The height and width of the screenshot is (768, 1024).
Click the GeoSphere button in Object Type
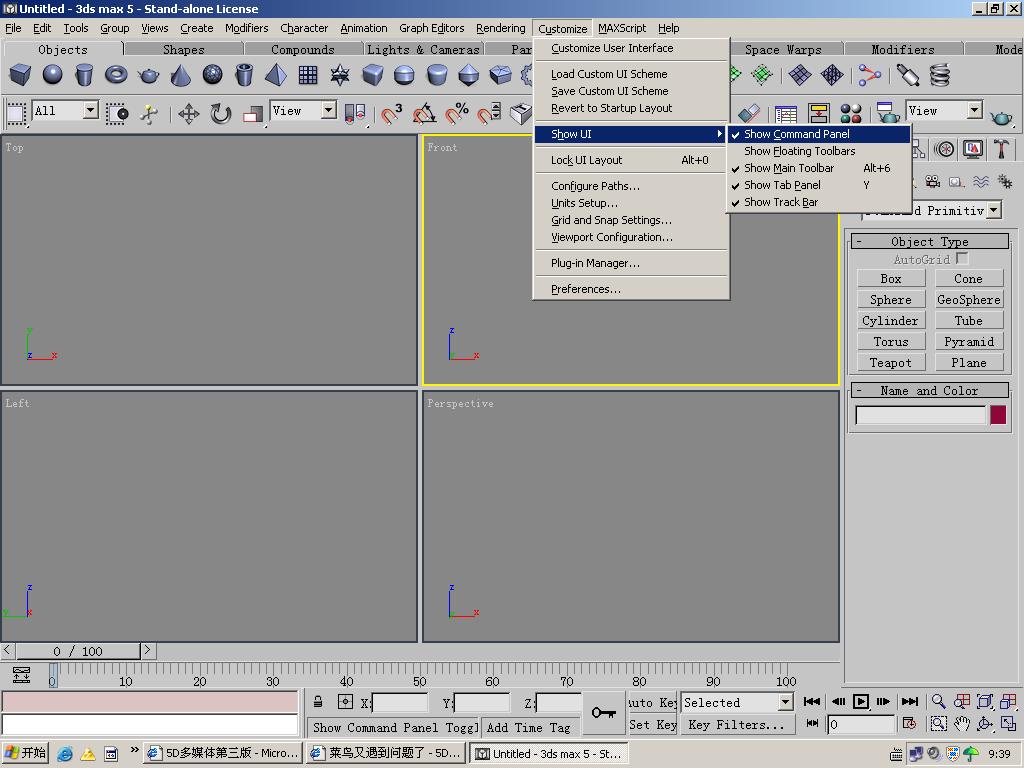pos(969,300)
